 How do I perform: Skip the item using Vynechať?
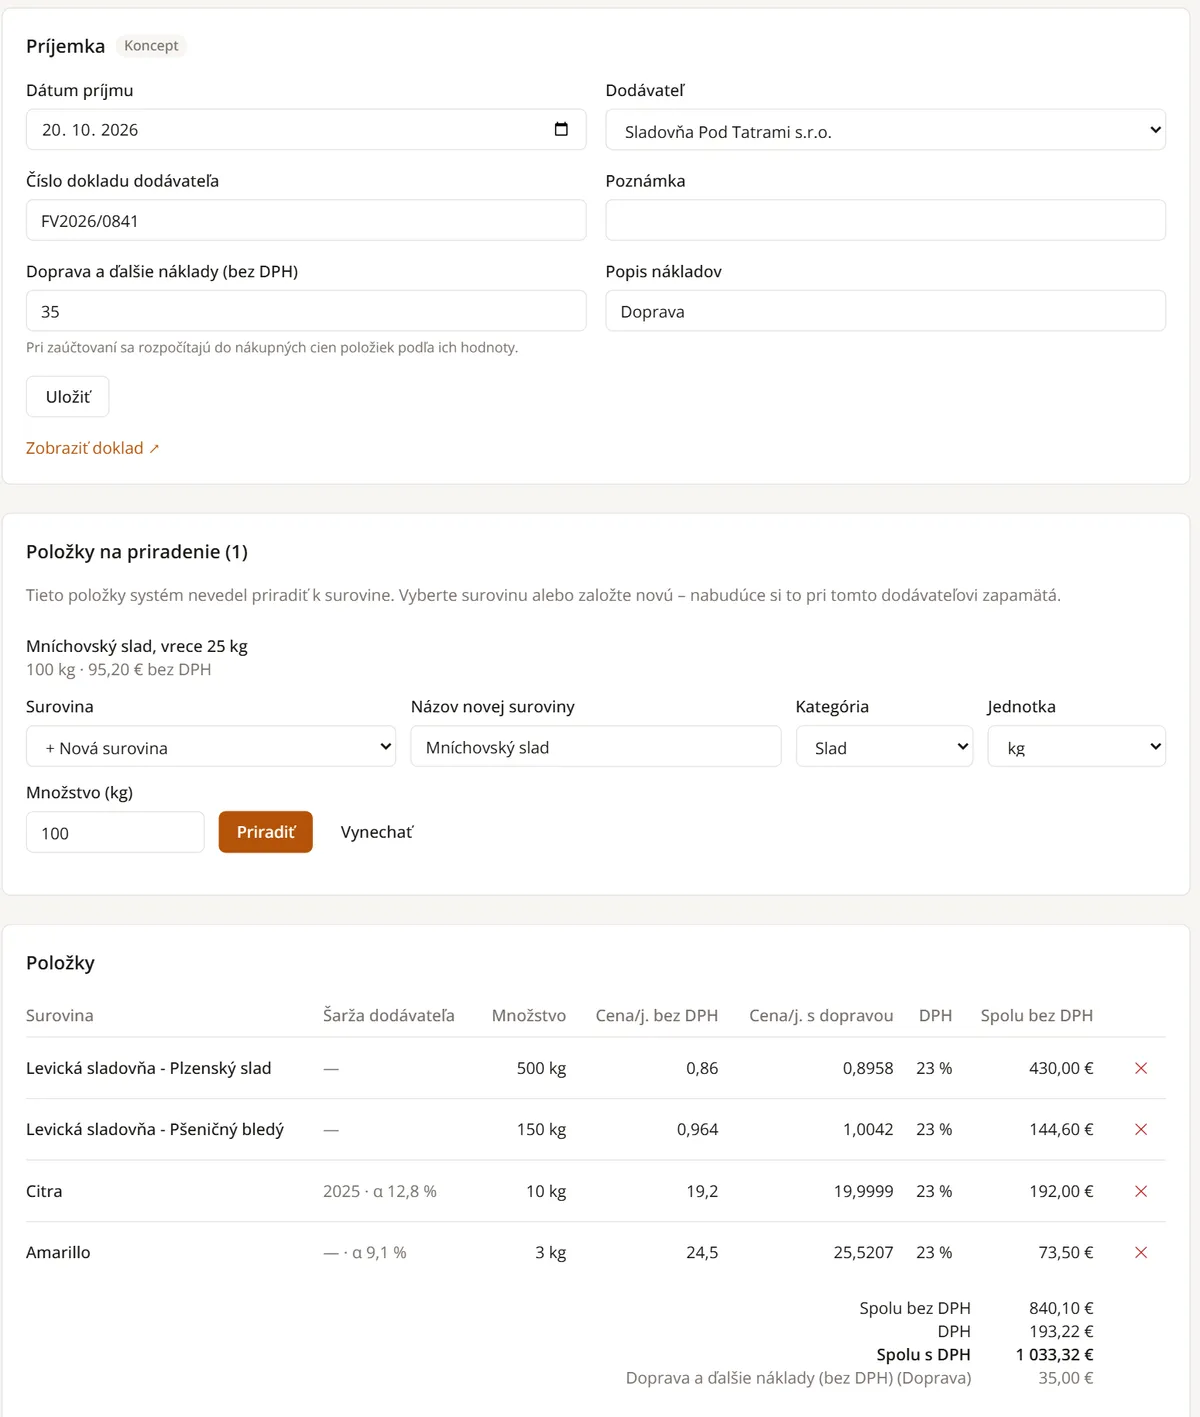tap(377, 832)
